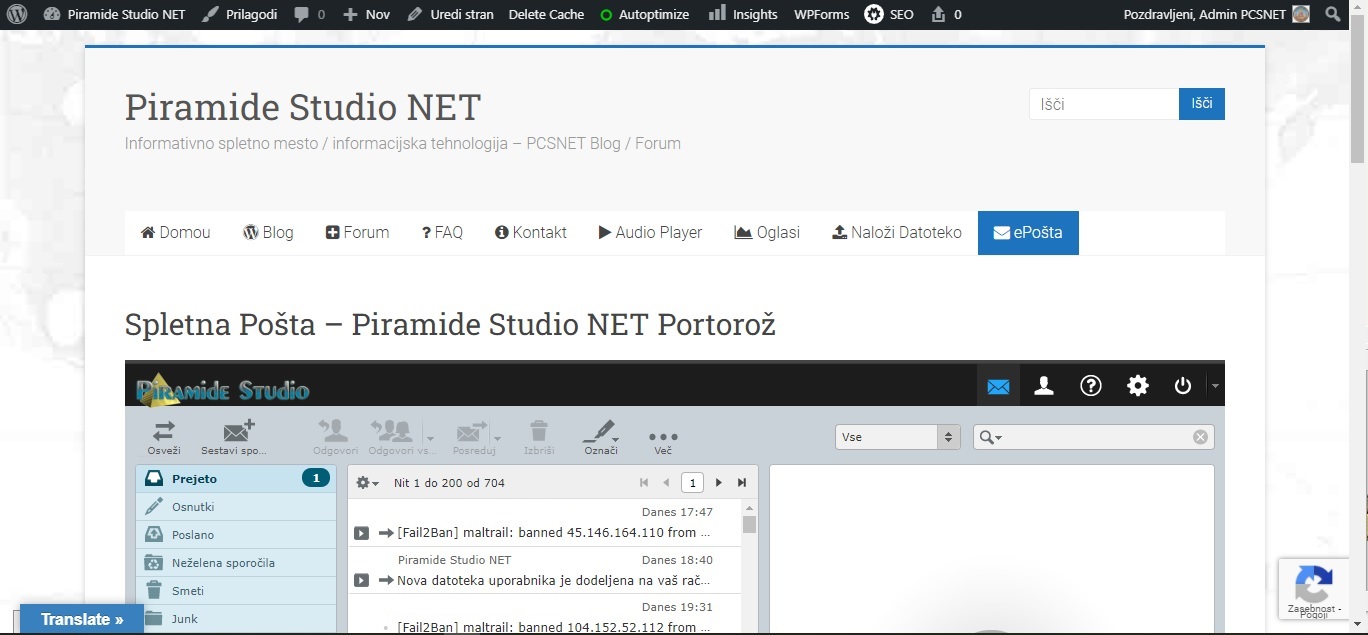Open webmail help question mark icon

pyautogui.click(x=1091, y=386)
